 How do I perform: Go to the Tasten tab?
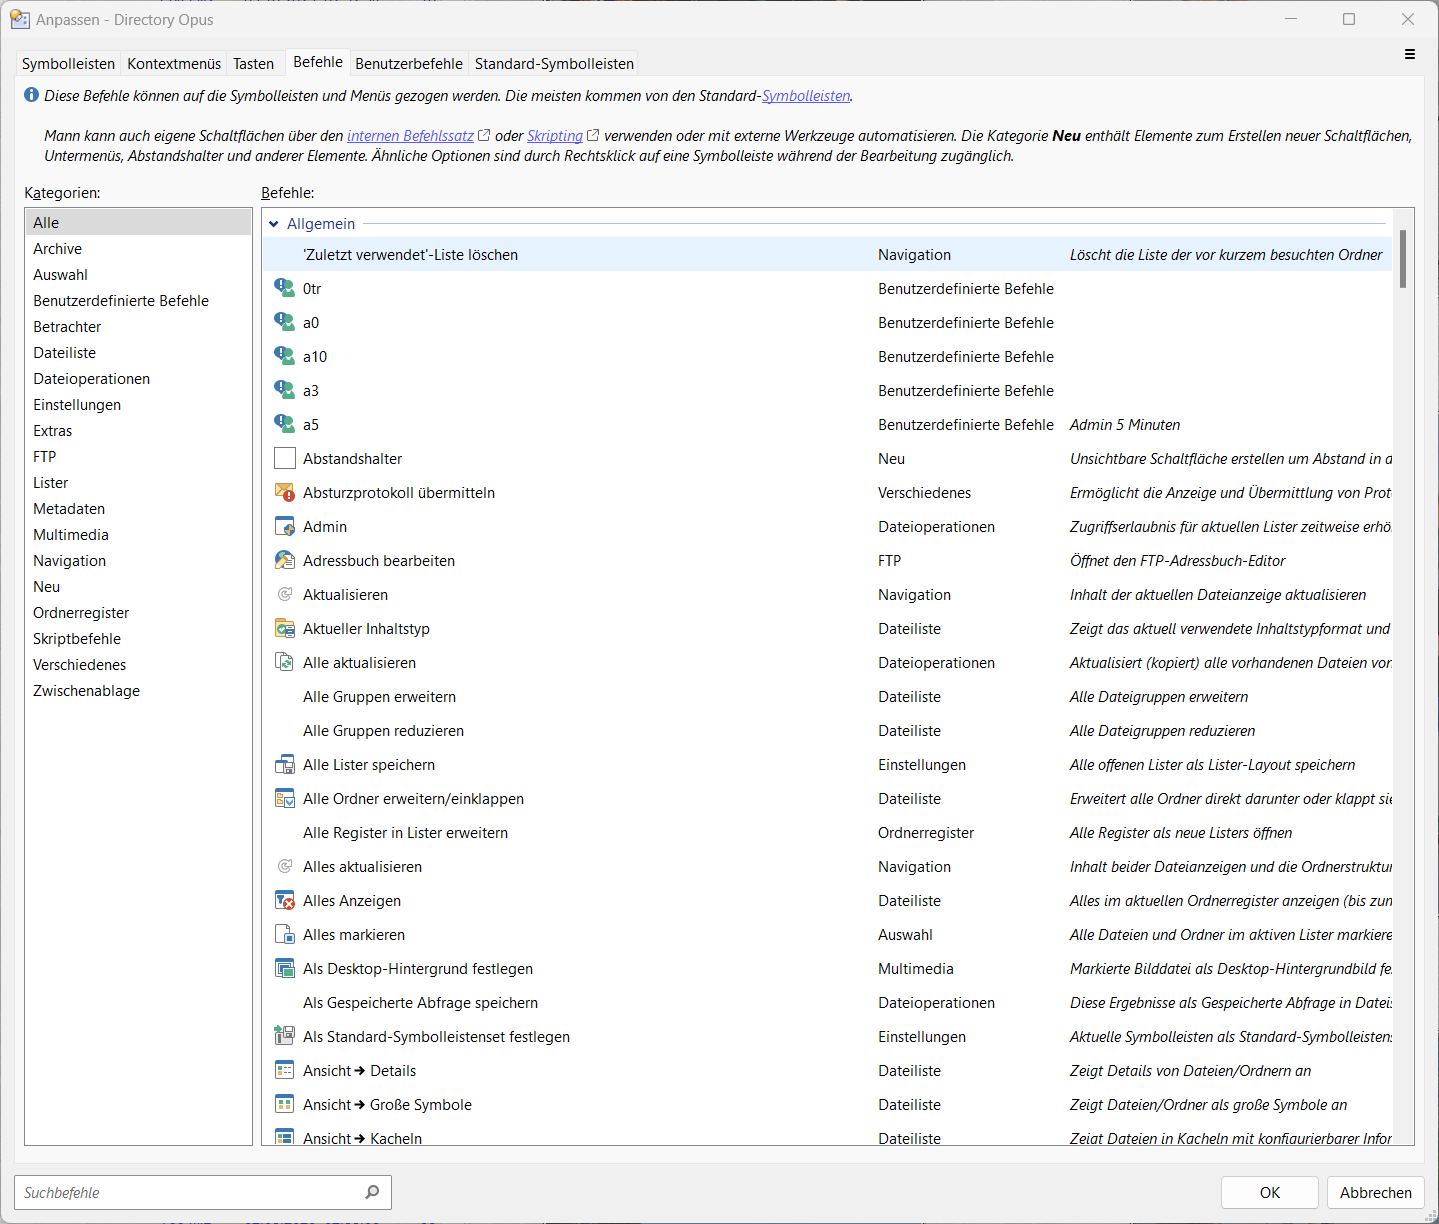point(254,63)
